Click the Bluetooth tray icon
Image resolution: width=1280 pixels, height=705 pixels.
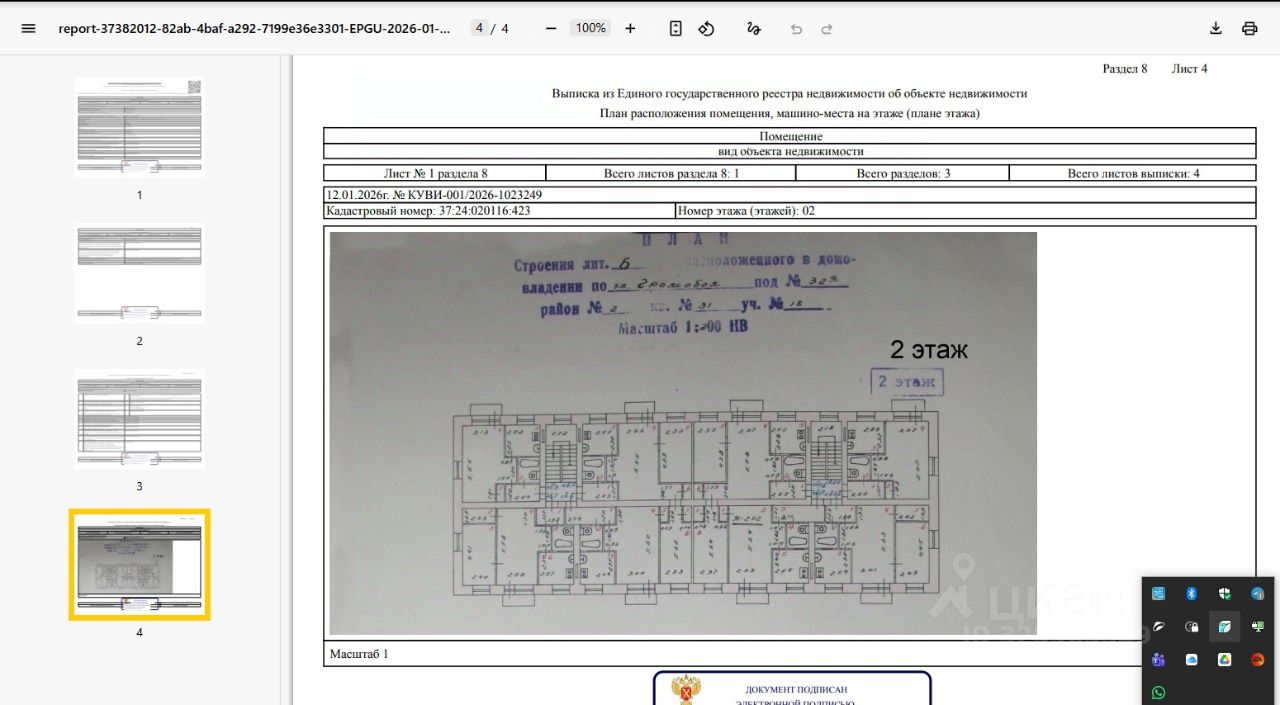coord(1192,594)
